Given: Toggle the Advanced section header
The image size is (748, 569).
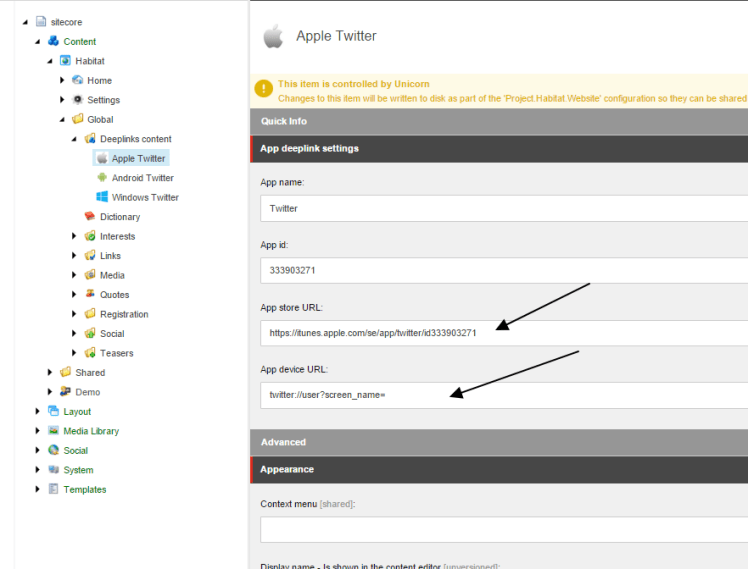Looking at the screenshot, I should point(284,442).
